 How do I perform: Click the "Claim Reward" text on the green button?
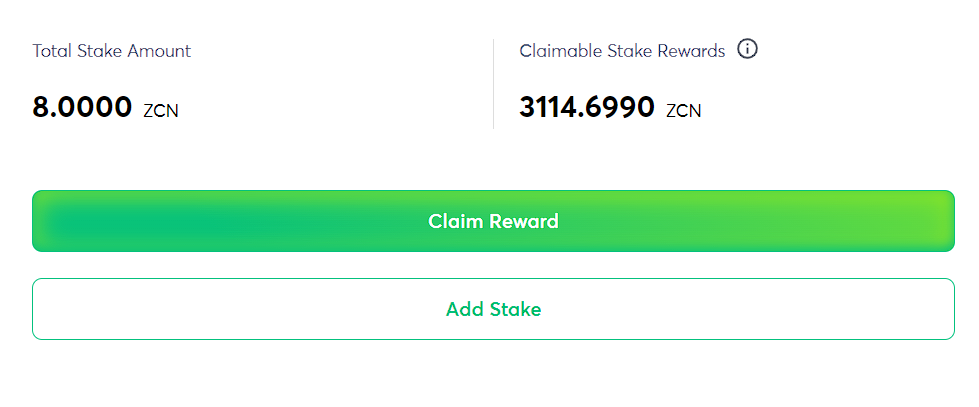[493, 221]
